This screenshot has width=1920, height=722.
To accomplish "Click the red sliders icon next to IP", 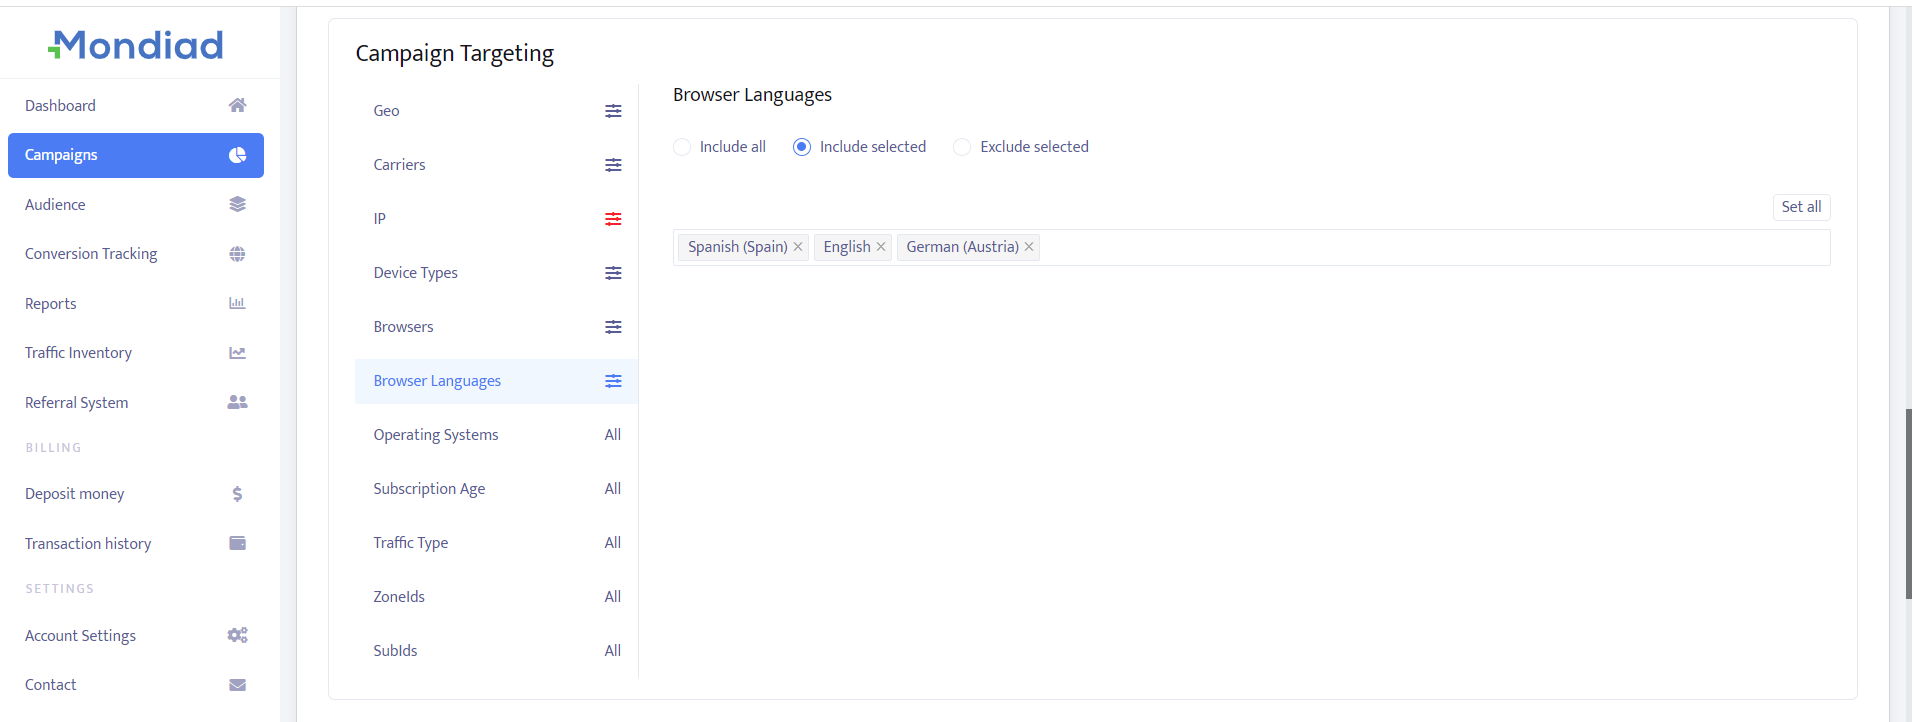I will pos(613,219).
